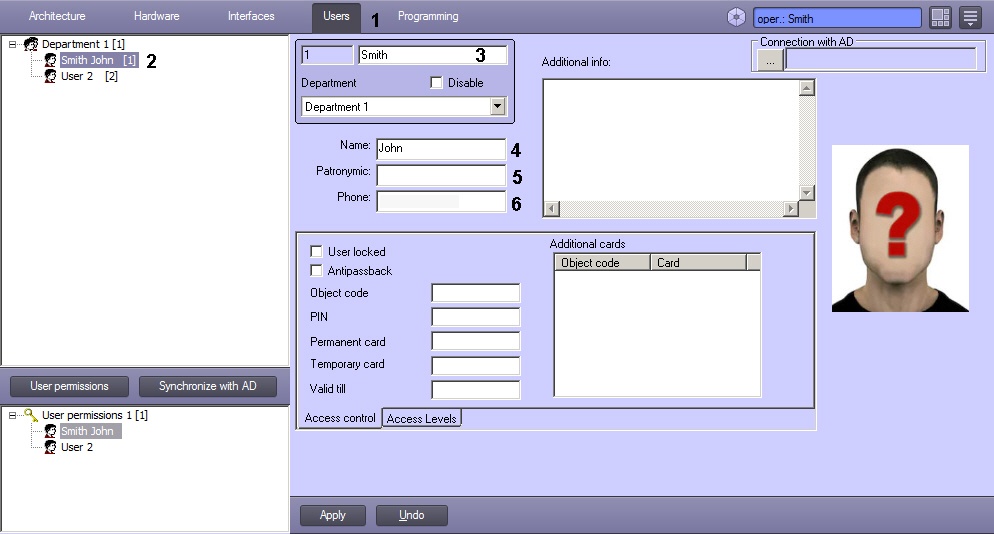The height and width of the screenshot is (534, 994).
Task: Click the Object code column header in Additional cards
Action: 602,263
